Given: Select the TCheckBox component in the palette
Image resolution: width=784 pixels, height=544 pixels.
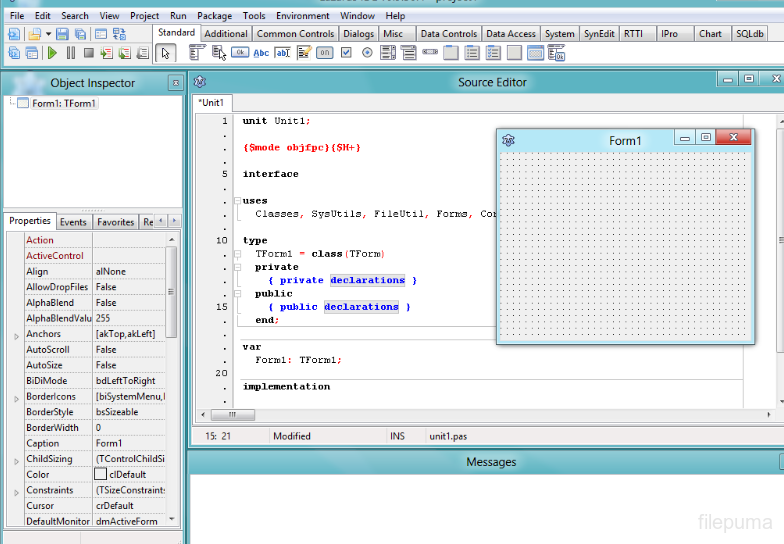Looking at the screenshot, I should 346,52.
